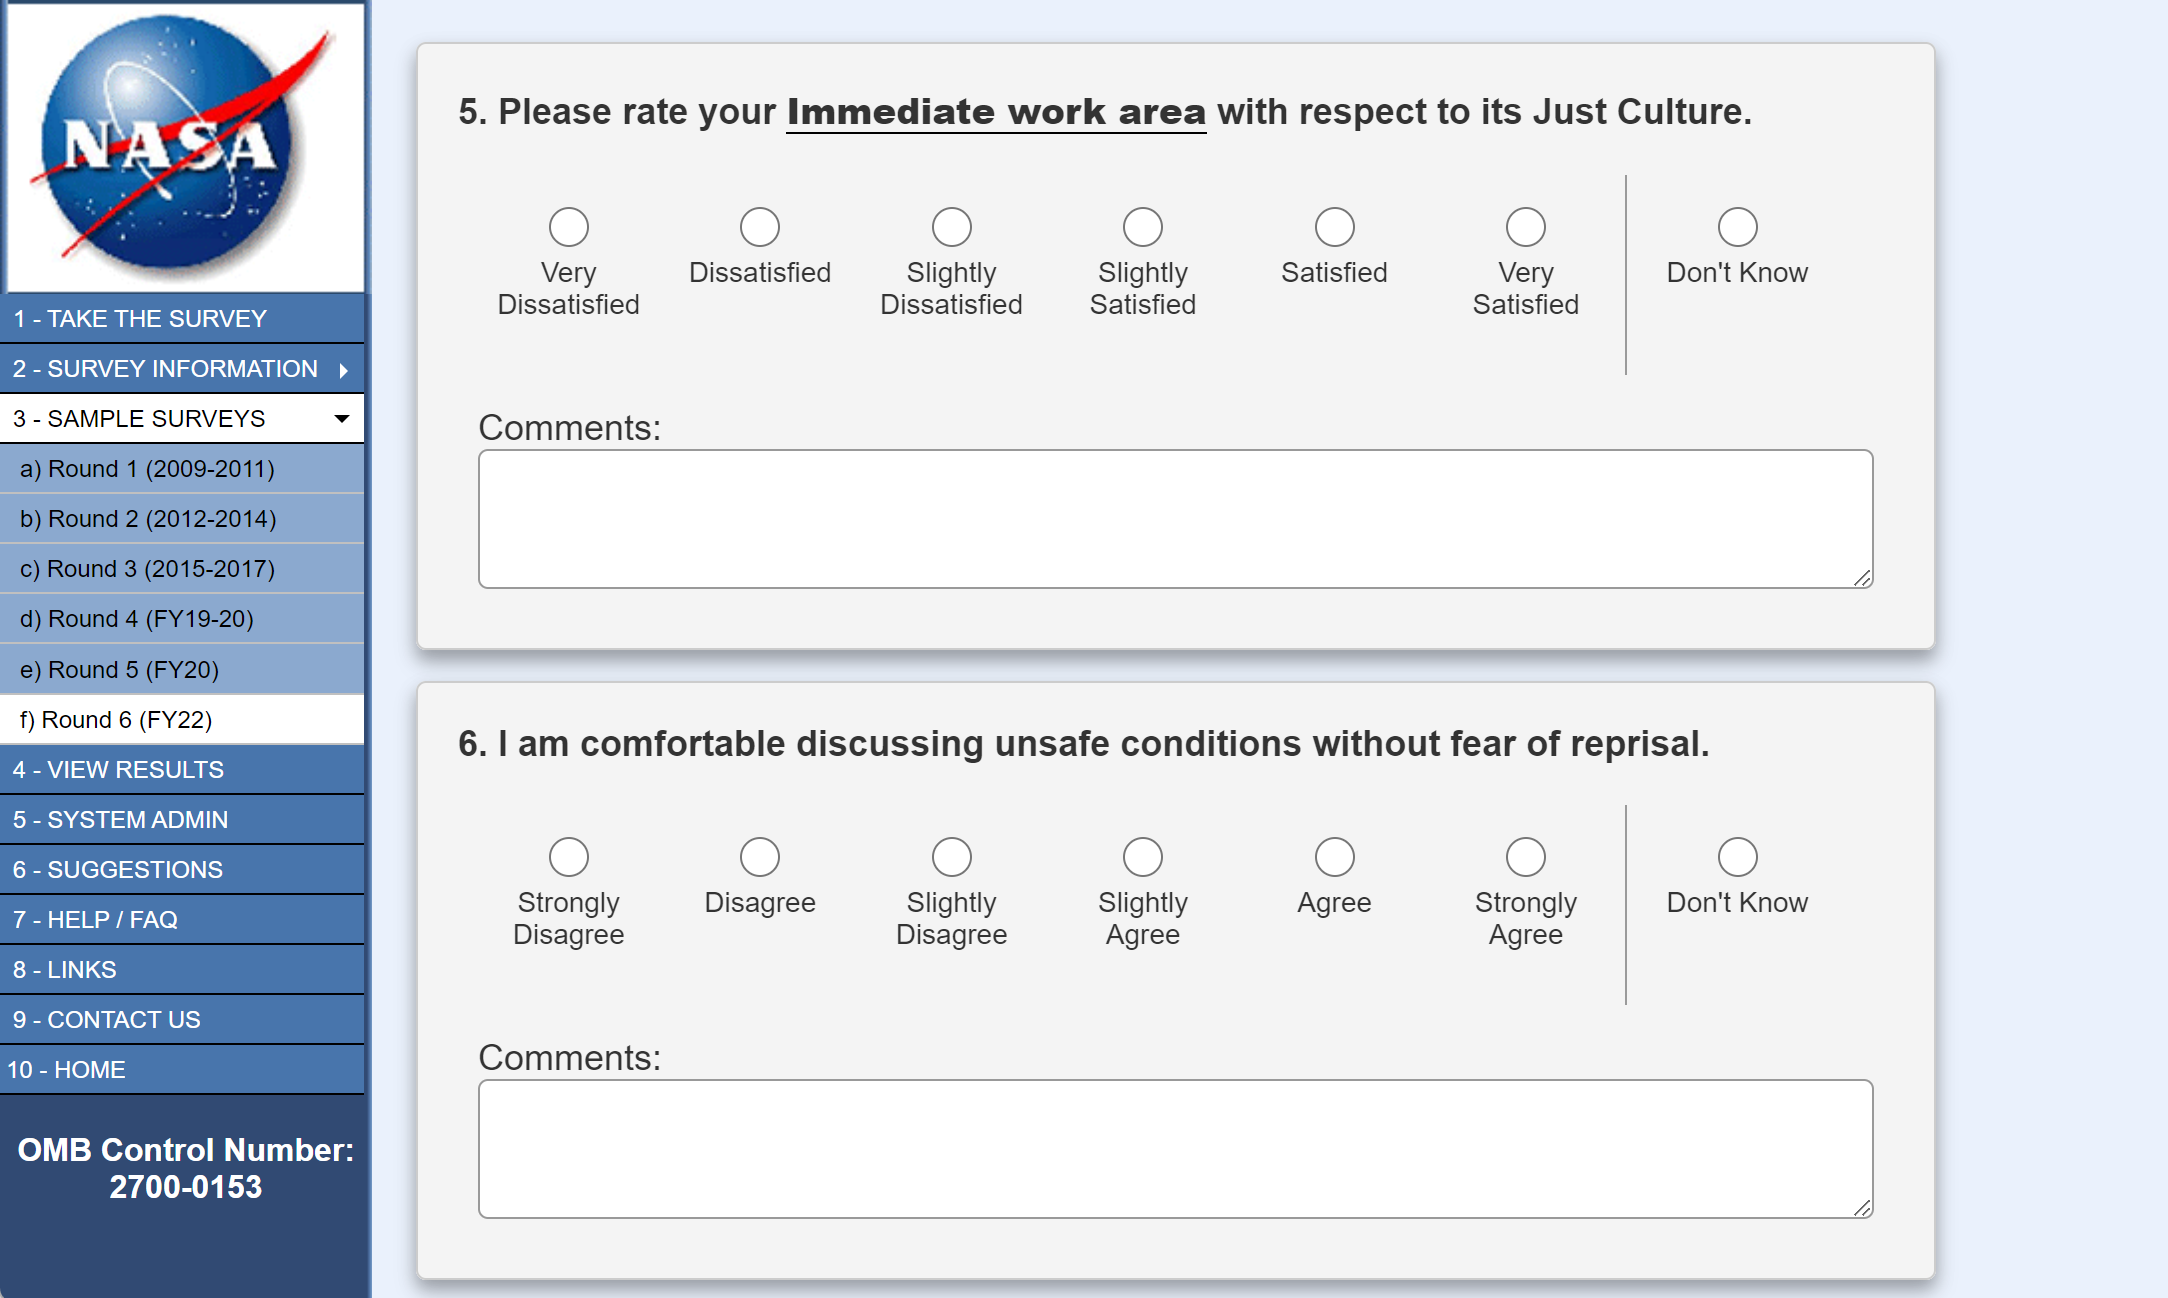Select Round 6 (FY22) sample survey
Screen dimensions: 2168x1298
[x=116, y=720]
